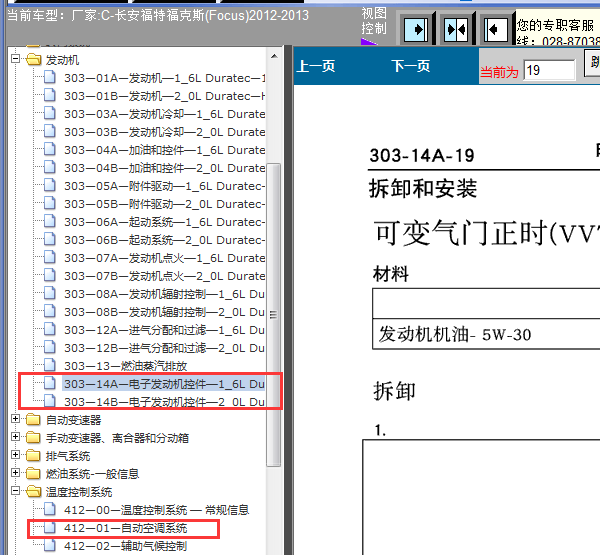Click the 燃油系统-一般信息 folder icon

34,473
